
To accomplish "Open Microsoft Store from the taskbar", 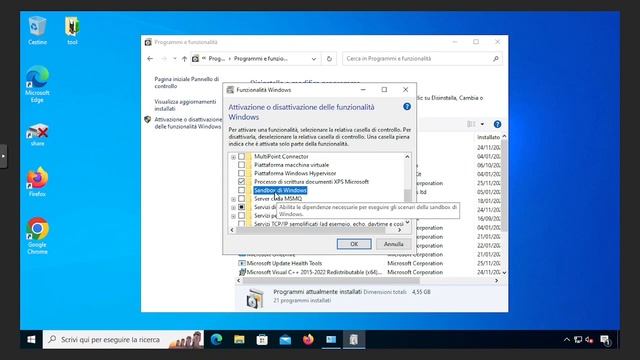I will 262,340.
